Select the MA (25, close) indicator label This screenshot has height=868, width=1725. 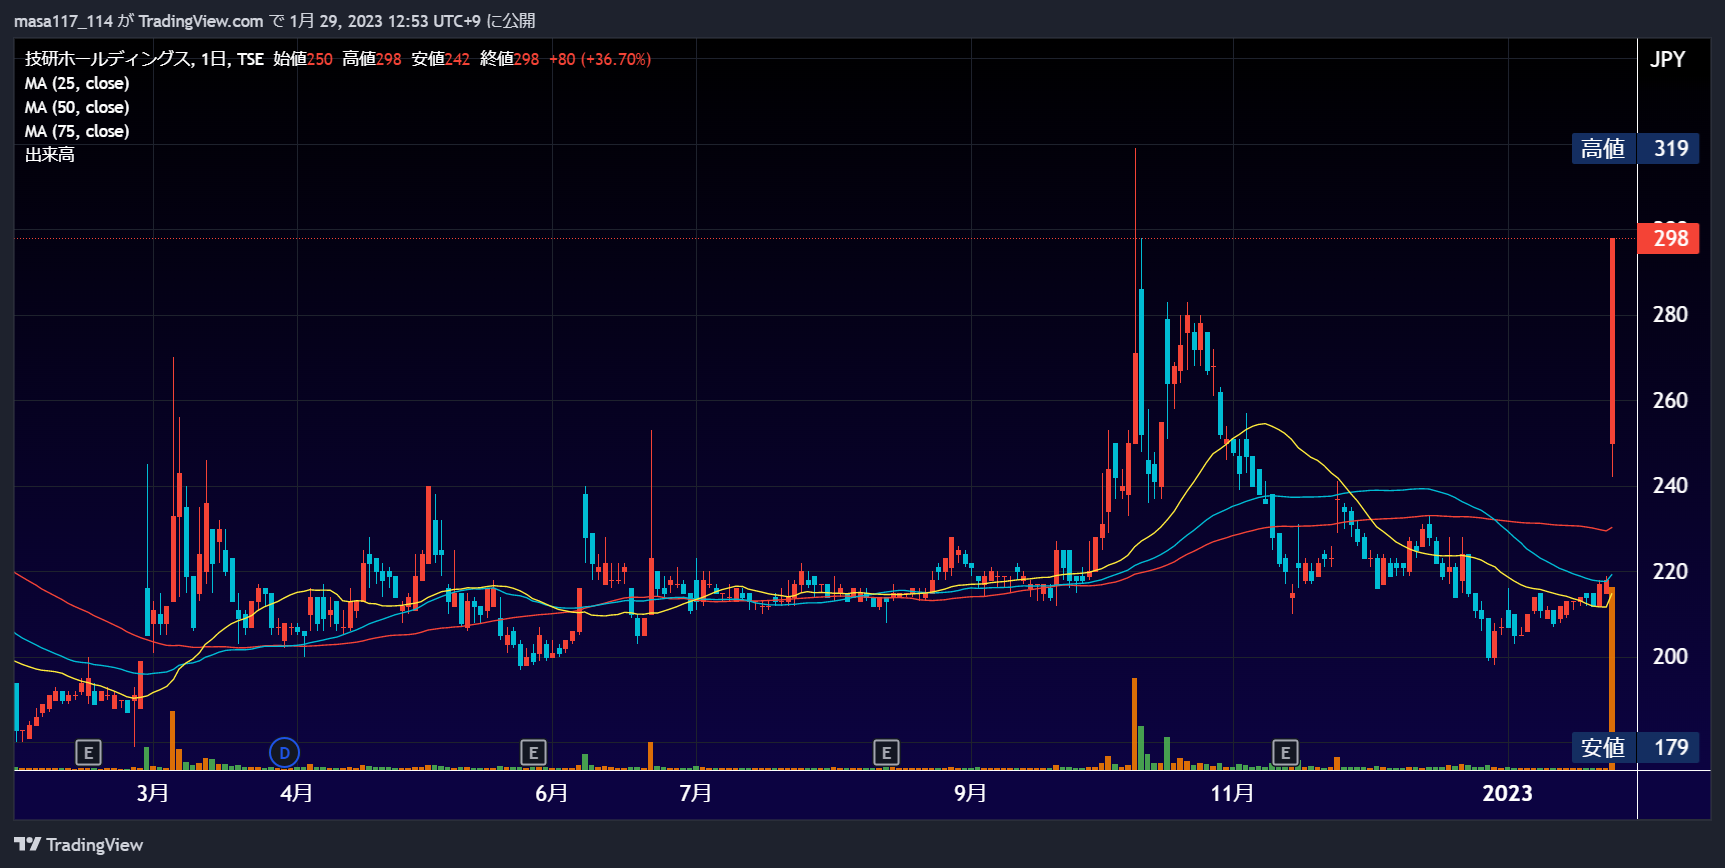point(77,83)
